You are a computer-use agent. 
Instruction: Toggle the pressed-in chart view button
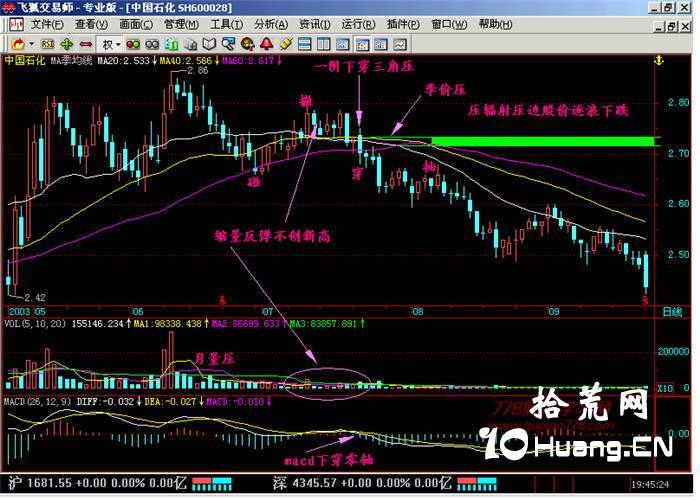tap(362, 44)
